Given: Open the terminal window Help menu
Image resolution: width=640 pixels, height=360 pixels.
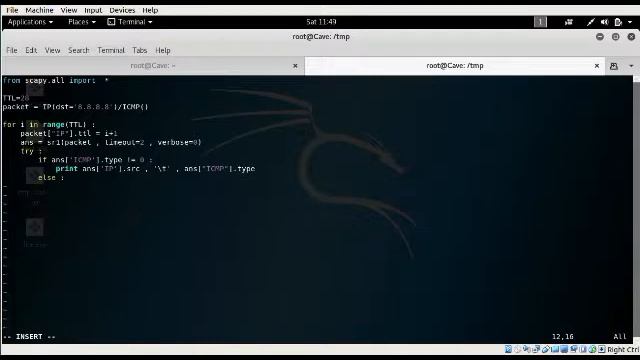Looking at the screenshot, I should point(162,50).
